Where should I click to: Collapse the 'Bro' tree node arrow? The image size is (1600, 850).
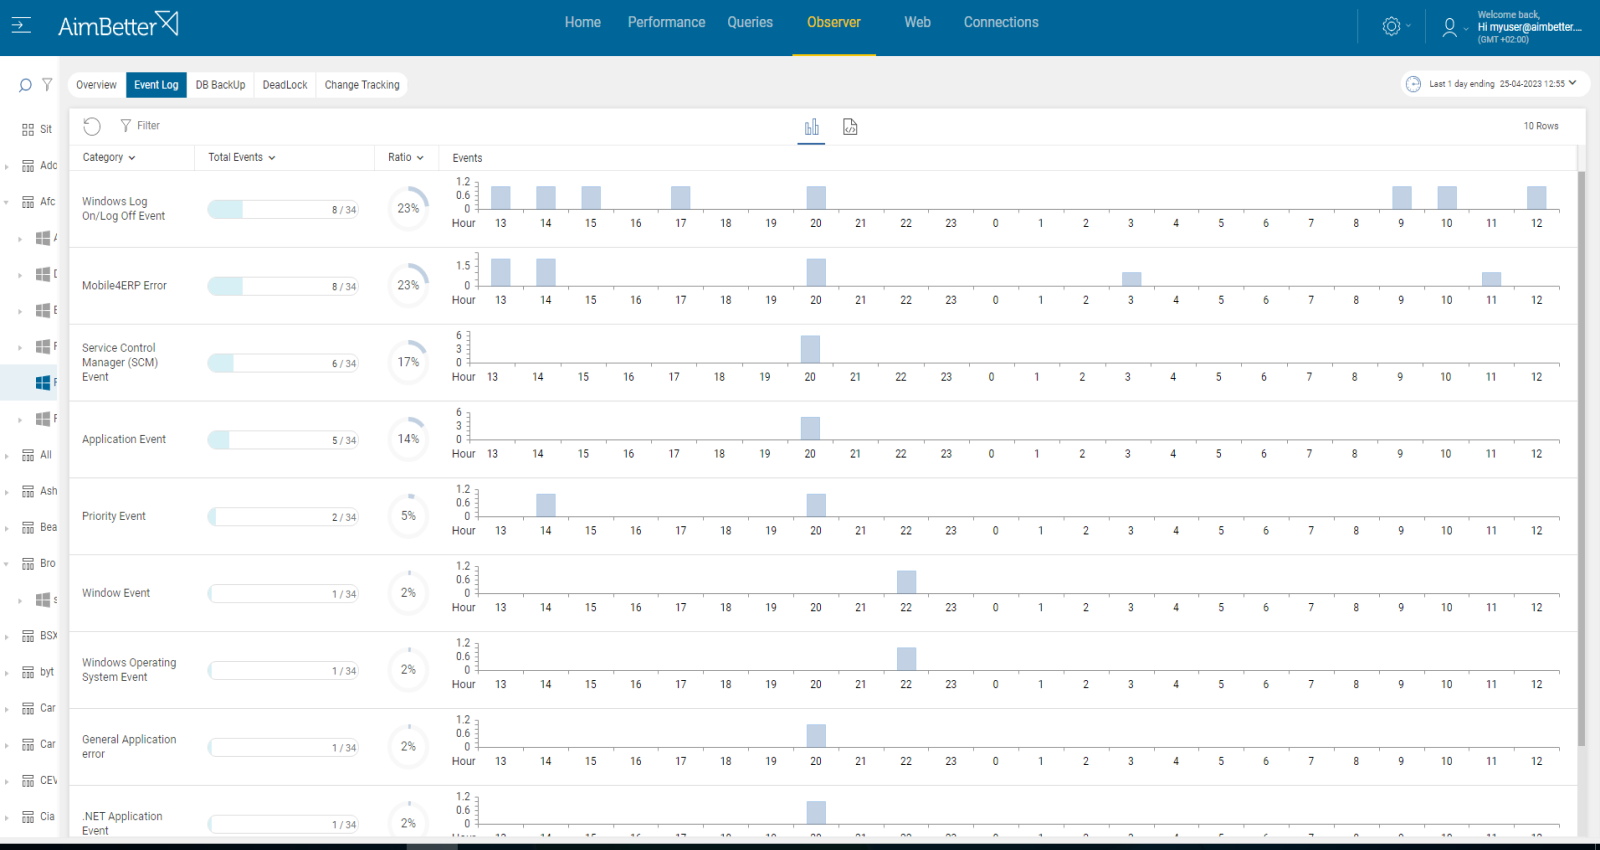[x=7, y=564]
